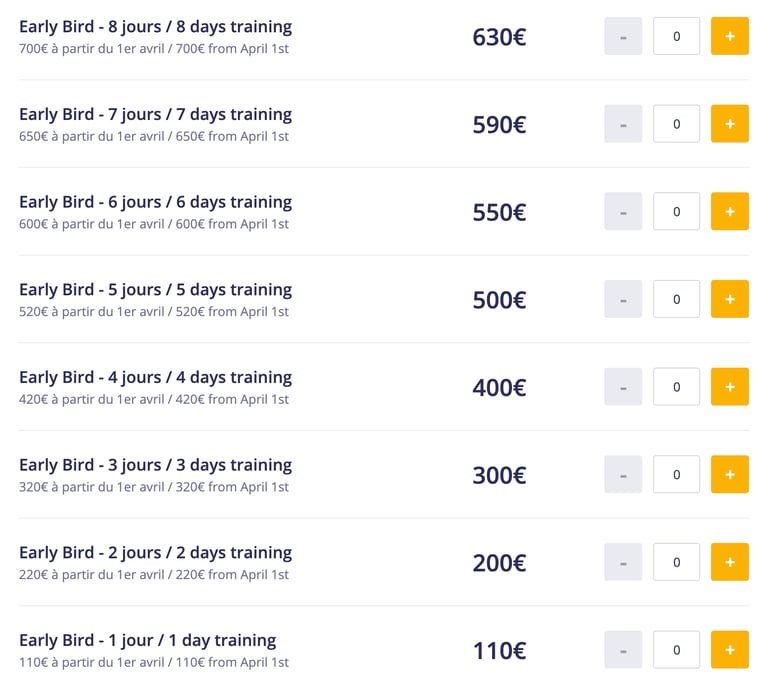The image size is (768, 681).
Task: Click minus for 1 day training ticket
Action: [x=623, y=650]
